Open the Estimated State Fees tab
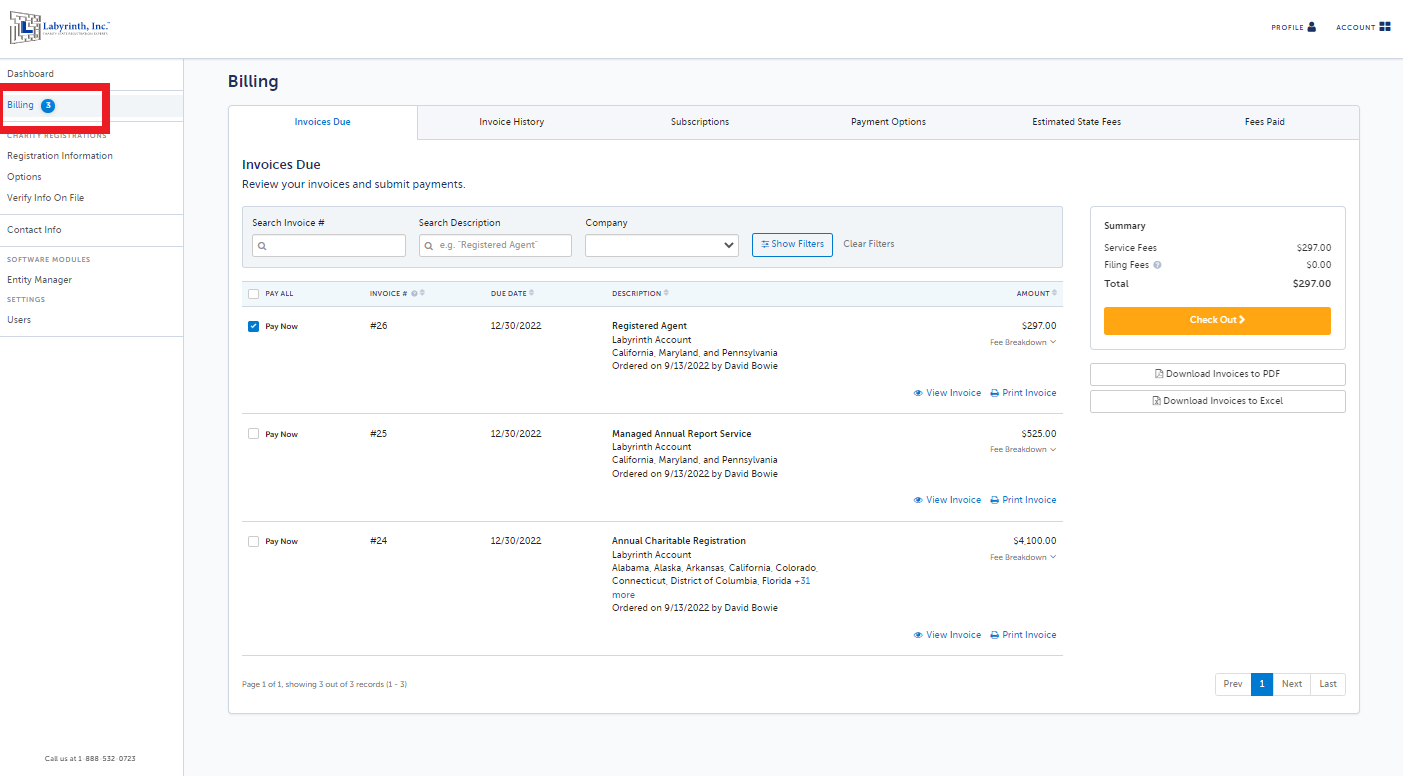This screenshot has height=776, width=1403. pos(1076,122)
